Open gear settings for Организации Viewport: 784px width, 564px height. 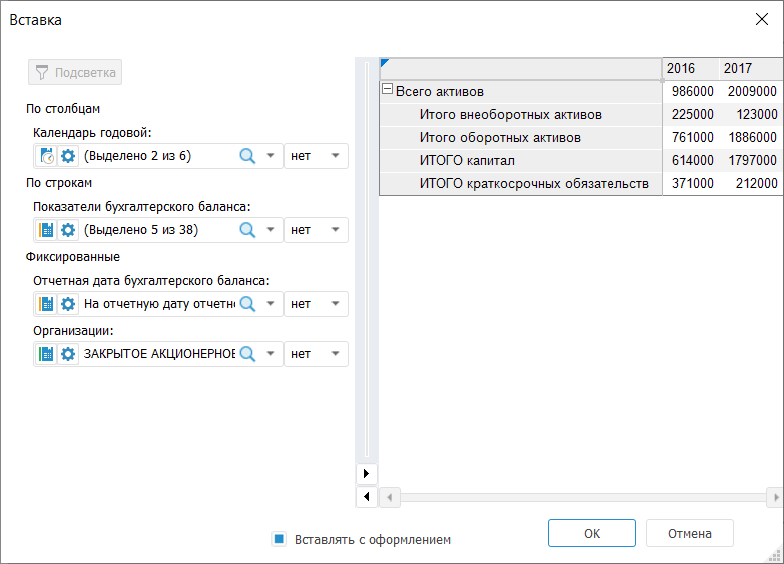point(68,354)
